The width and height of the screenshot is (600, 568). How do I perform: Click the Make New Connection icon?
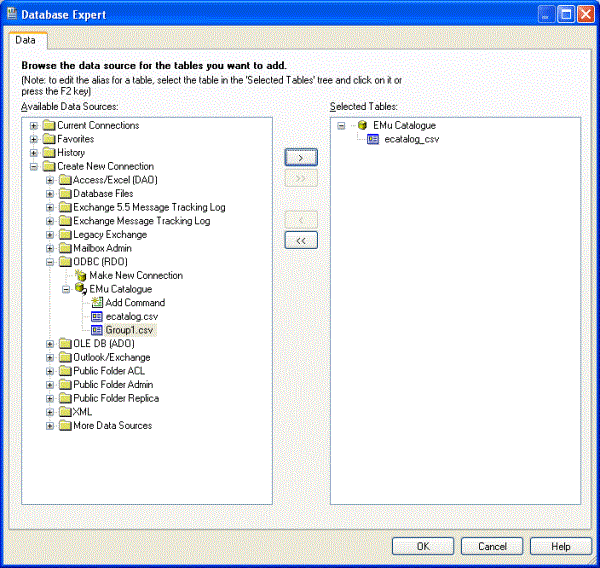(81, 275)
